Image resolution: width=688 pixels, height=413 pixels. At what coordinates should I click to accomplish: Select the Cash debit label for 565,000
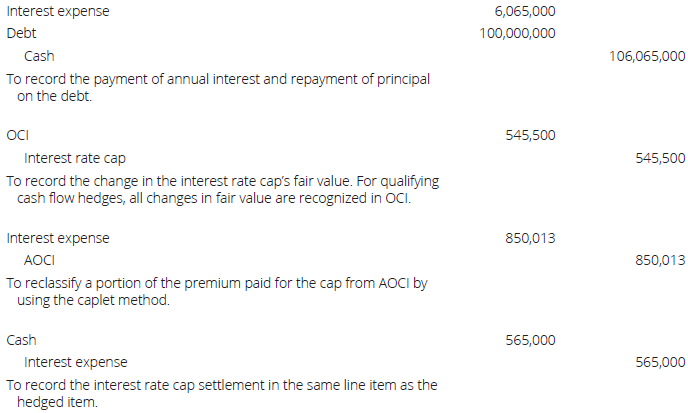tap(21, 340)
